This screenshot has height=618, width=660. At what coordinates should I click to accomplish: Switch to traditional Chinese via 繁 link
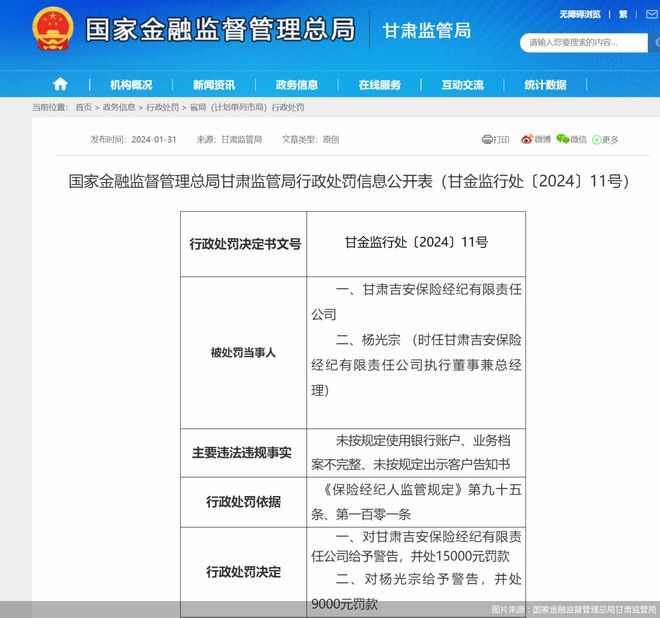tap(623, 14)
